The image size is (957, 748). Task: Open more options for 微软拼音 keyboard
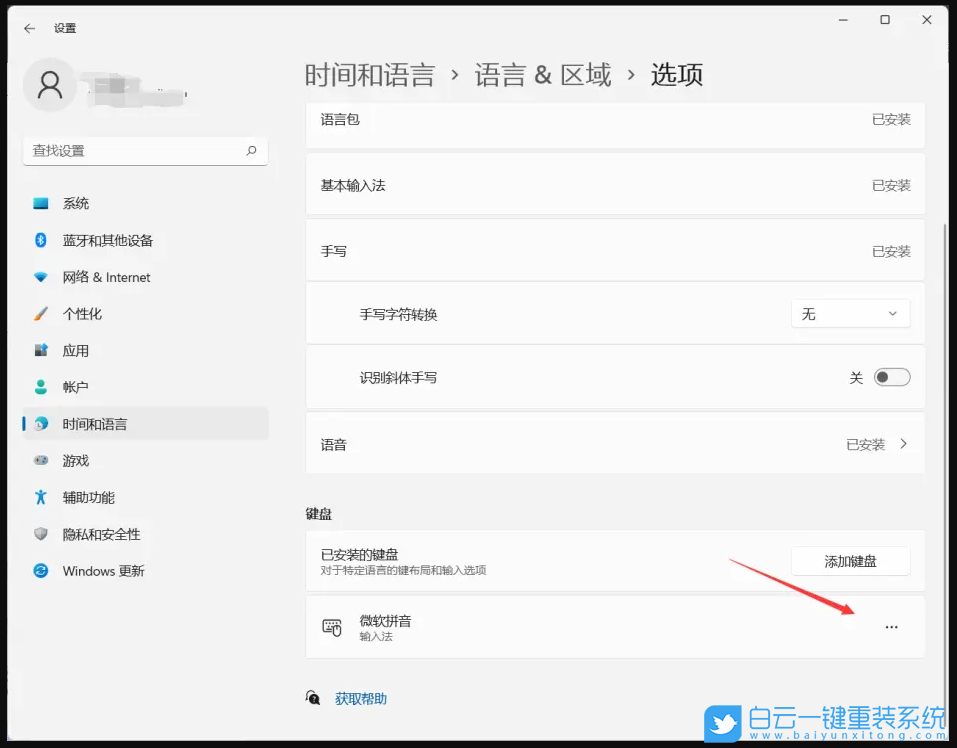[891, 627]
